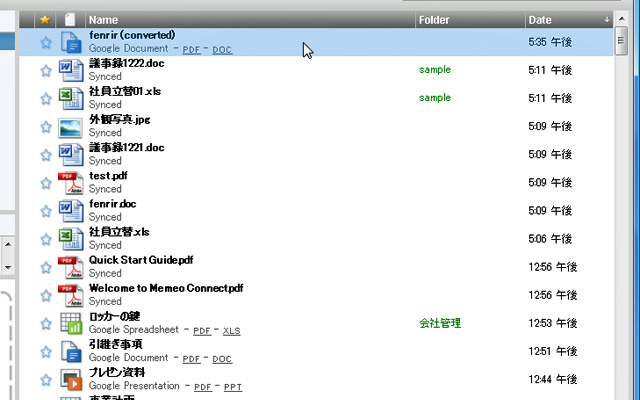Click Excel icon of 社員立替01.xls
Image resolution: width=640 pixels, height=400 pixels.
tap(71, 98)
